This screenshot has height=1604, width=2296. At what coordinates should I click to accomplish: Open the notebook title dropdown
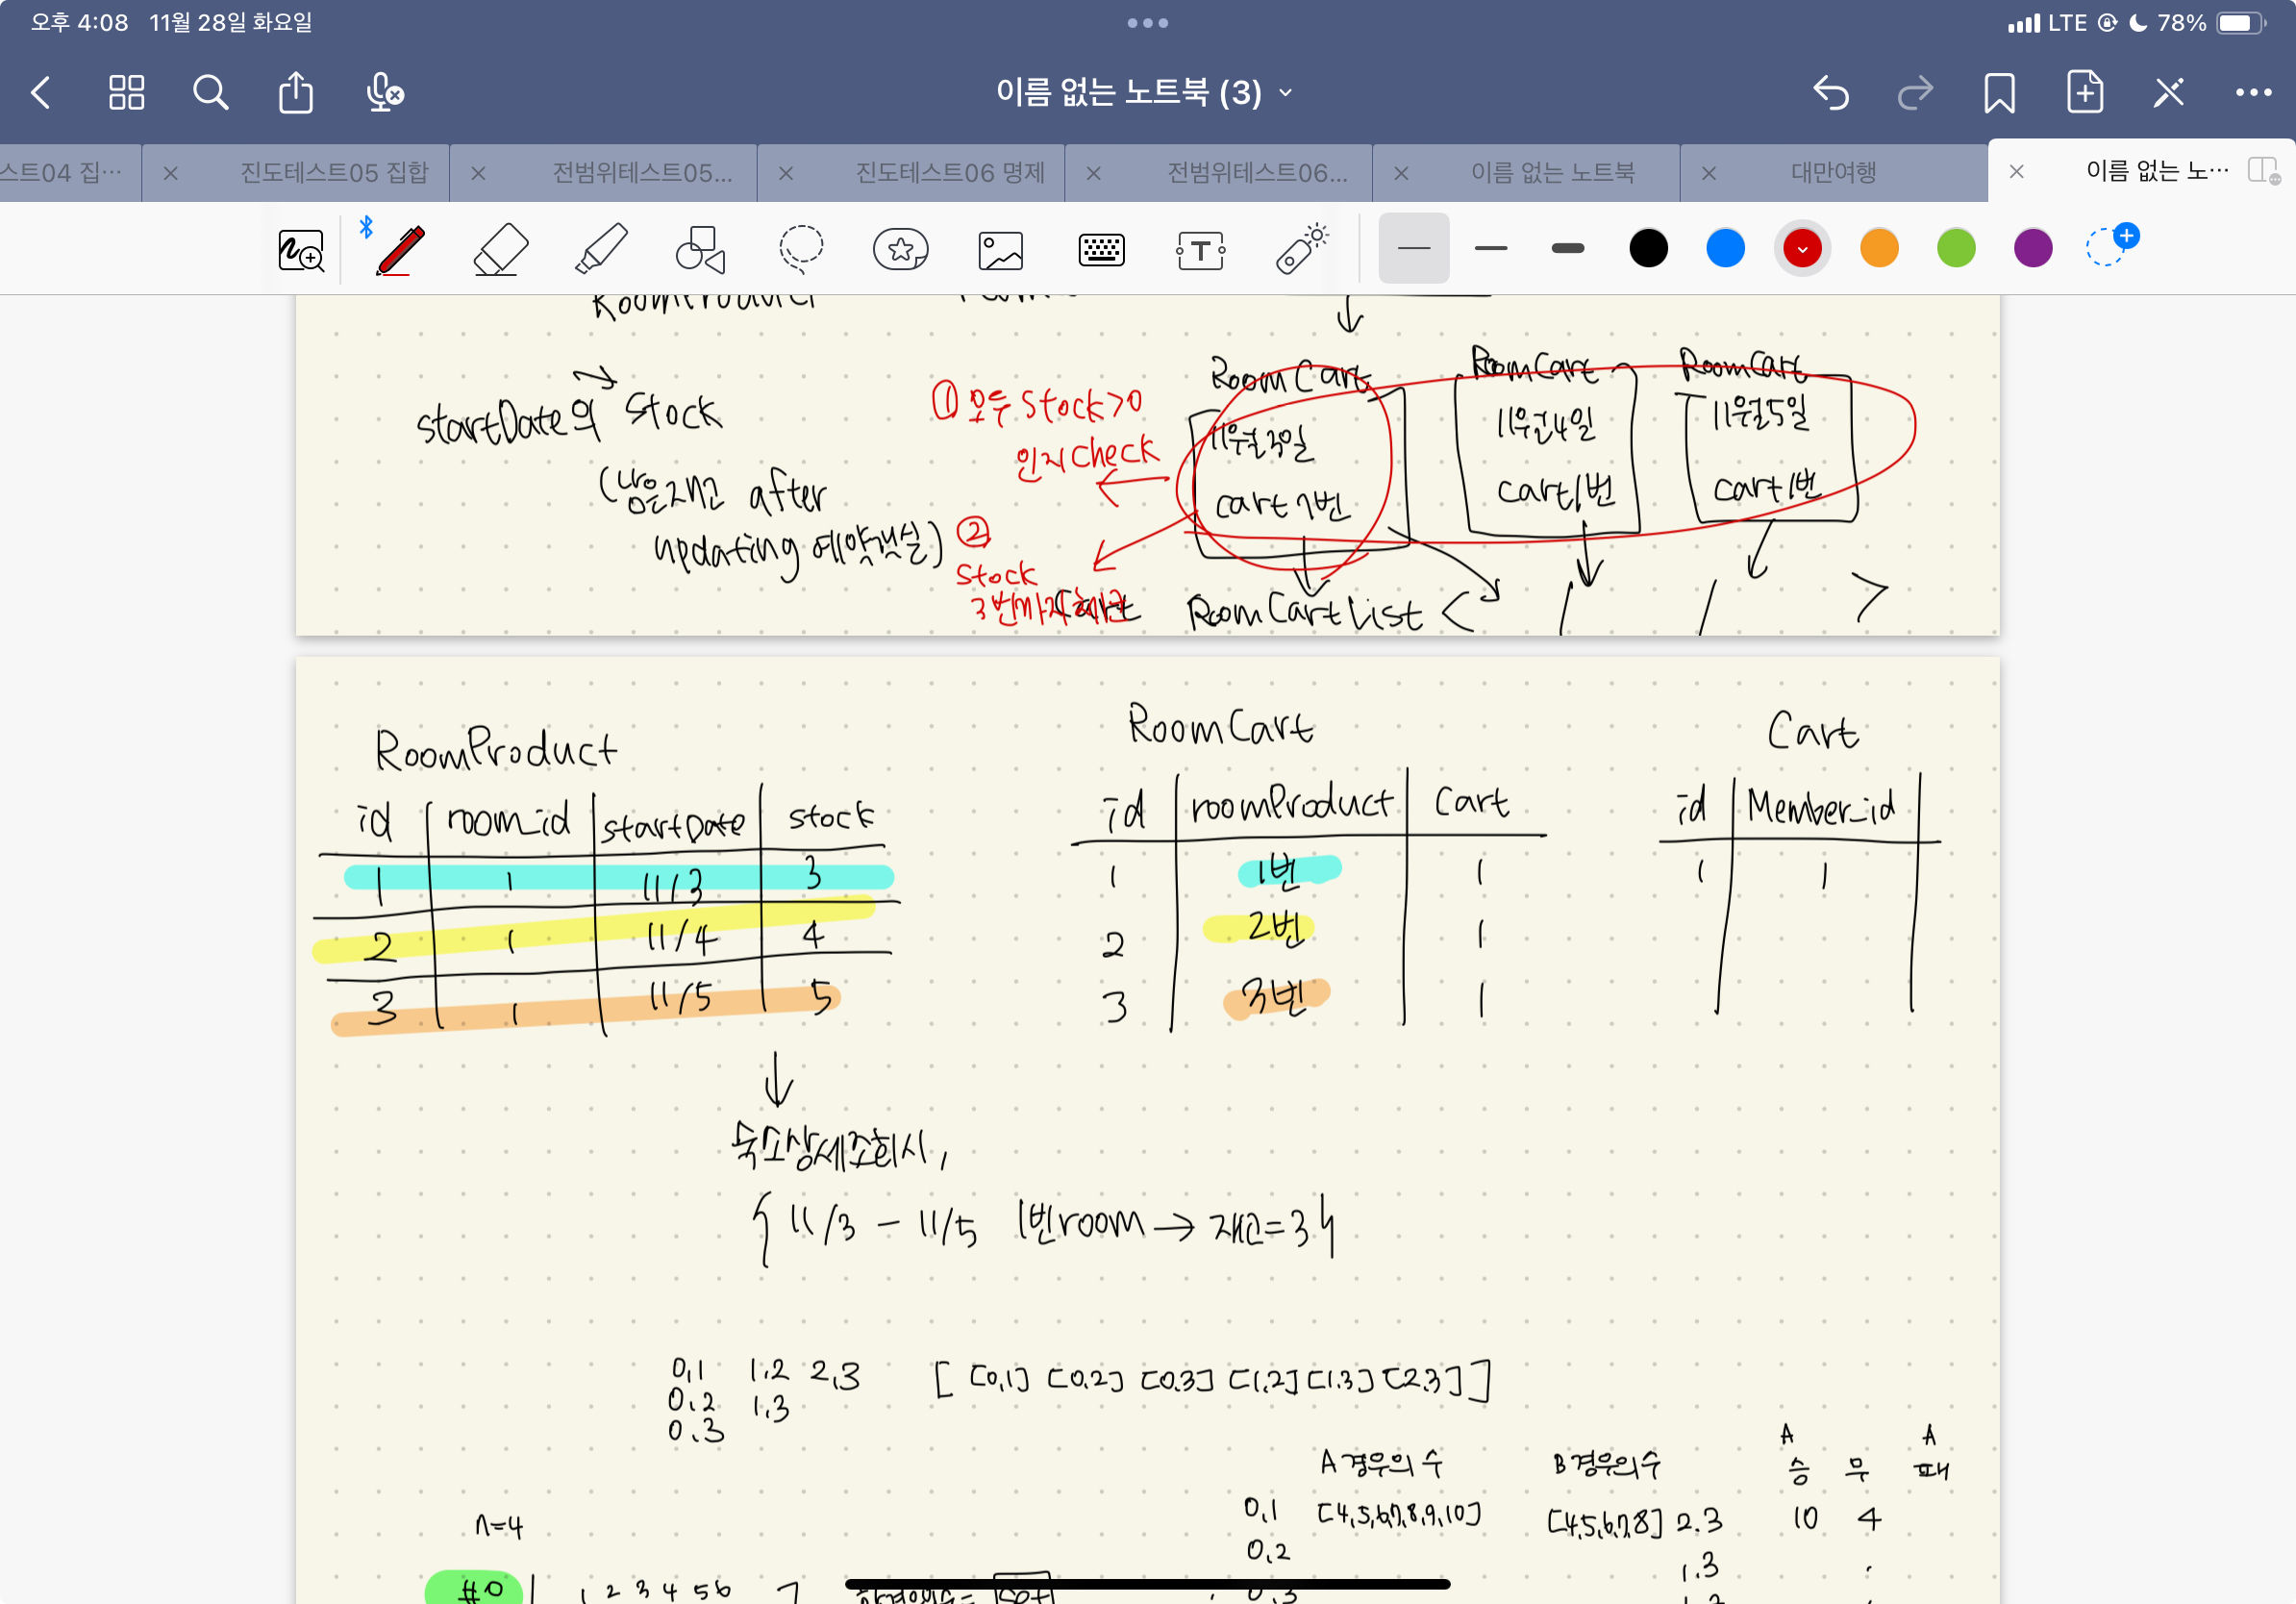coord(1145,93)
